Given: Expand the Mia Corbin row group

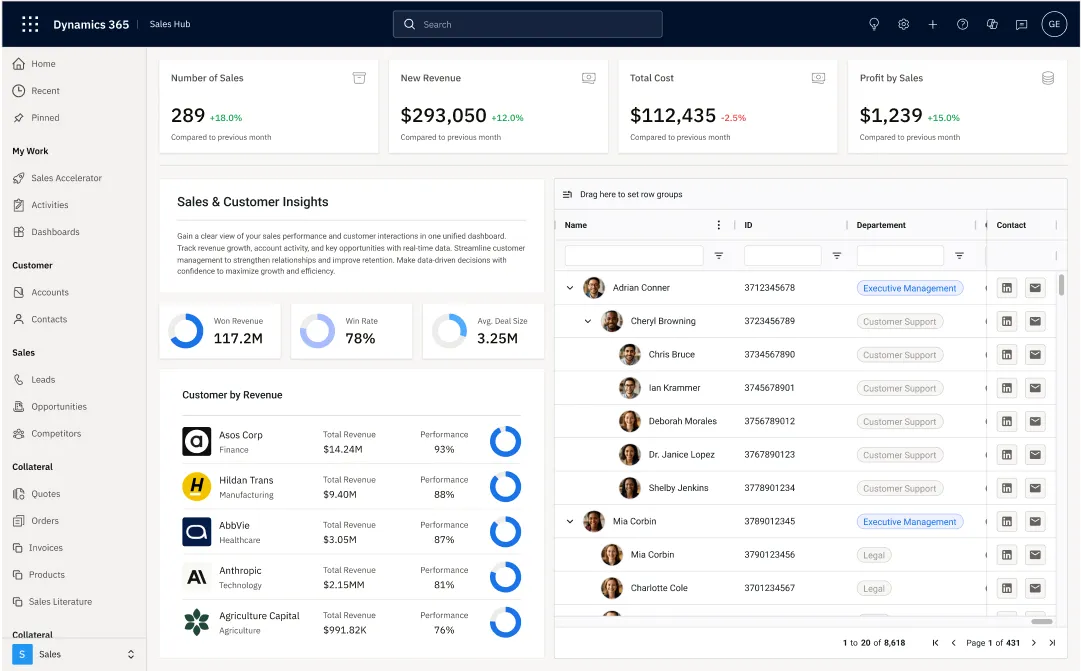Looking at the screenshot, I should pyautogui.click(x=570, y=521).
